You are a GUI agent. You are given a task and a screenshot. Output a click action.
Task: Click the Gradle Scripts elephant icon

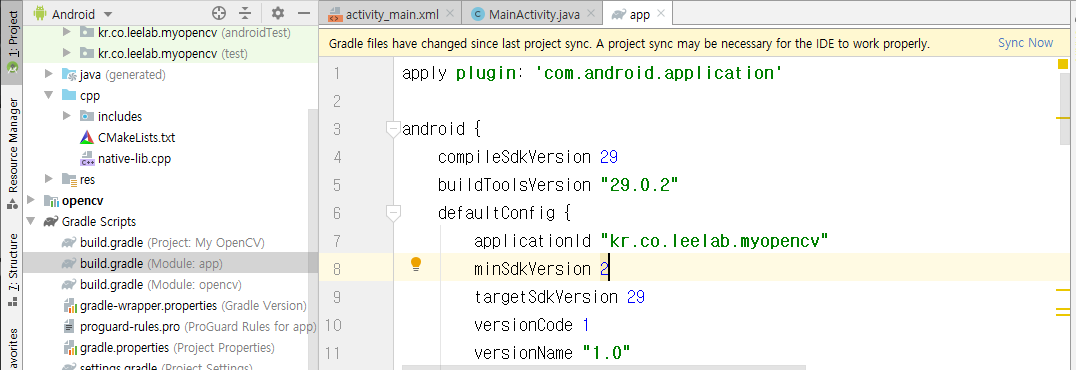pos(51,222)
